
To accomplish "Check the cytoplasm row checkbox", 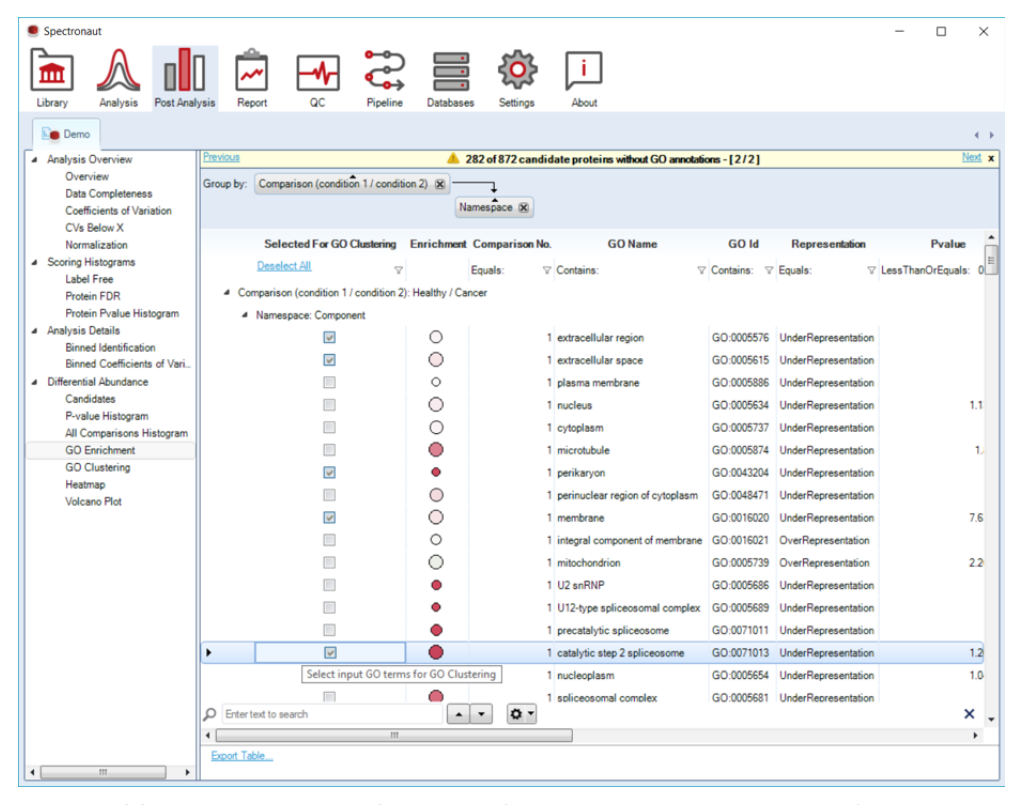I will [x=329, y=427].
